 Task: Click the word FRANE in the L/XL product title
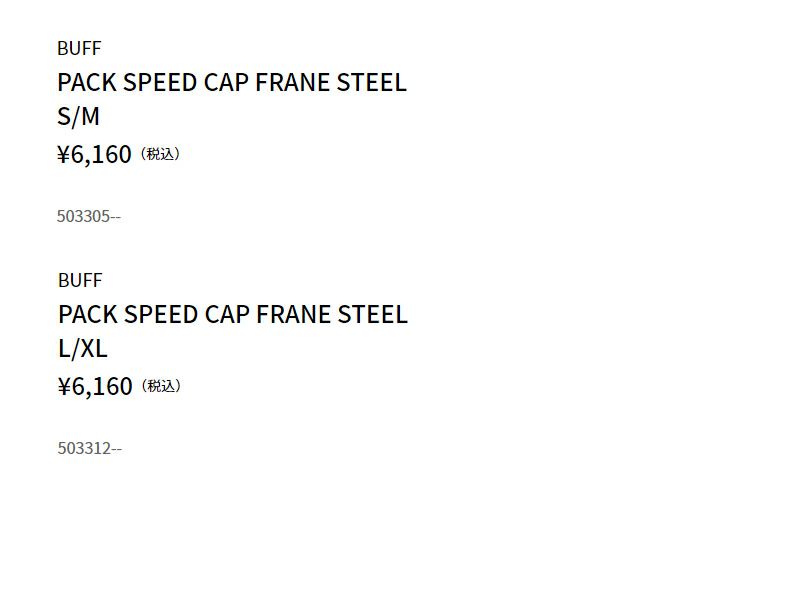point(294,314)
